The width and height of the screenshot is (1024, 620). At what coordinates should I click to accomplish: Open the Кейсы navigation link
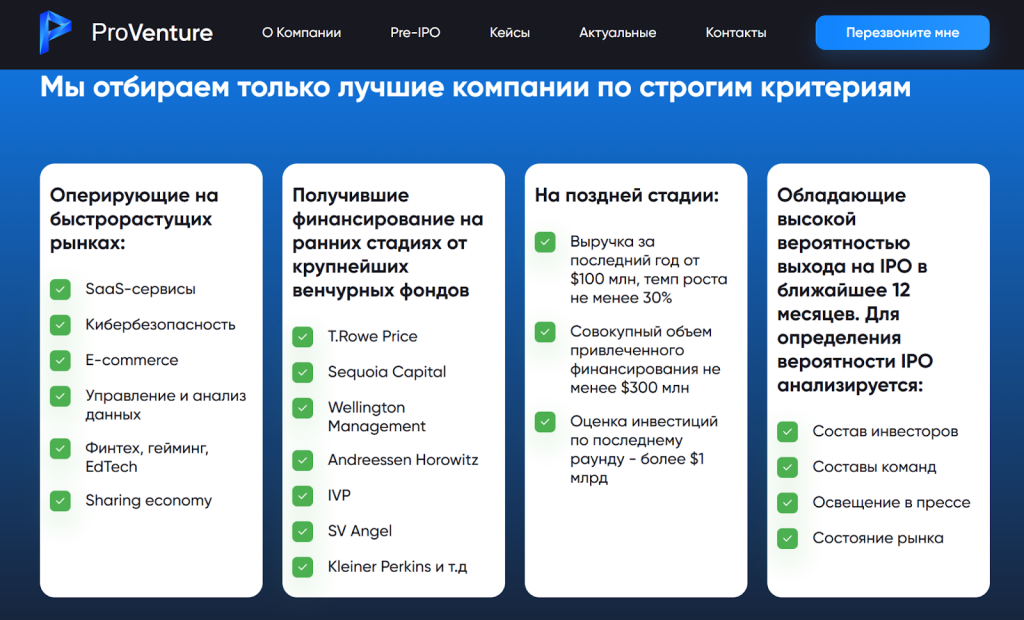click(509, 33)
